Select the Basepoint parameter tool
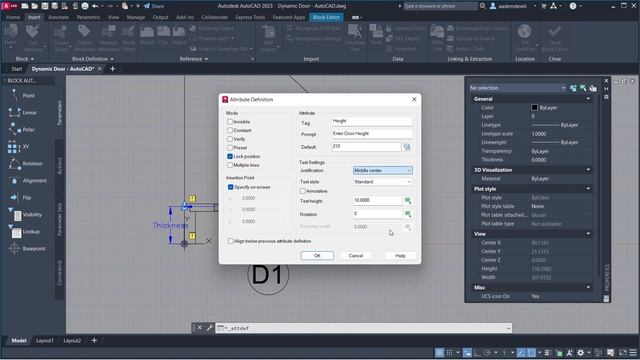Image resolution: width=640 pixels, height=360 pixels. pos(28,249)
